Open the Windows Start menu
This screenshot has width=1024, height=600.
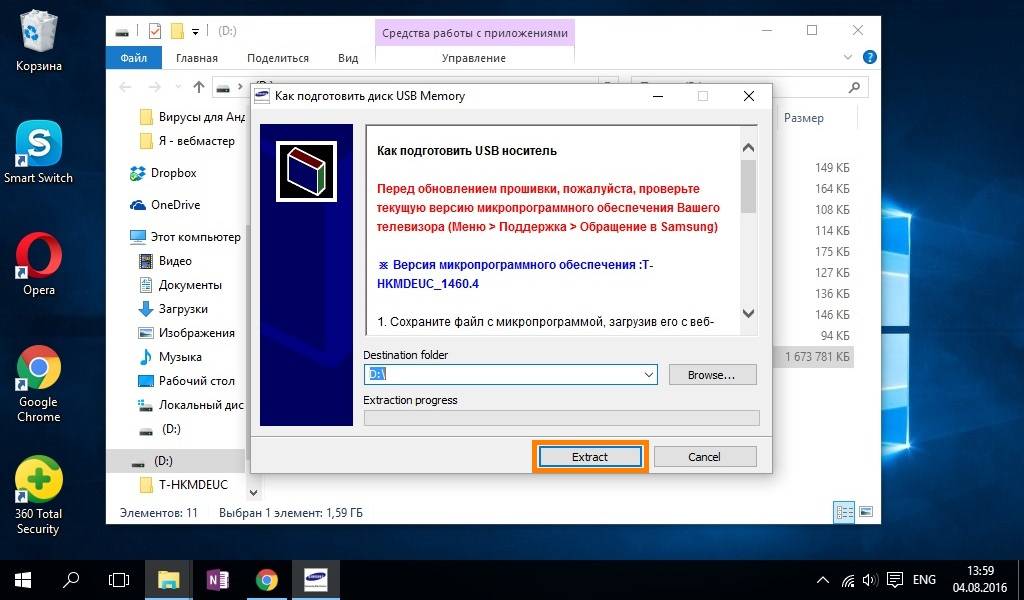(x=22, y=579)
